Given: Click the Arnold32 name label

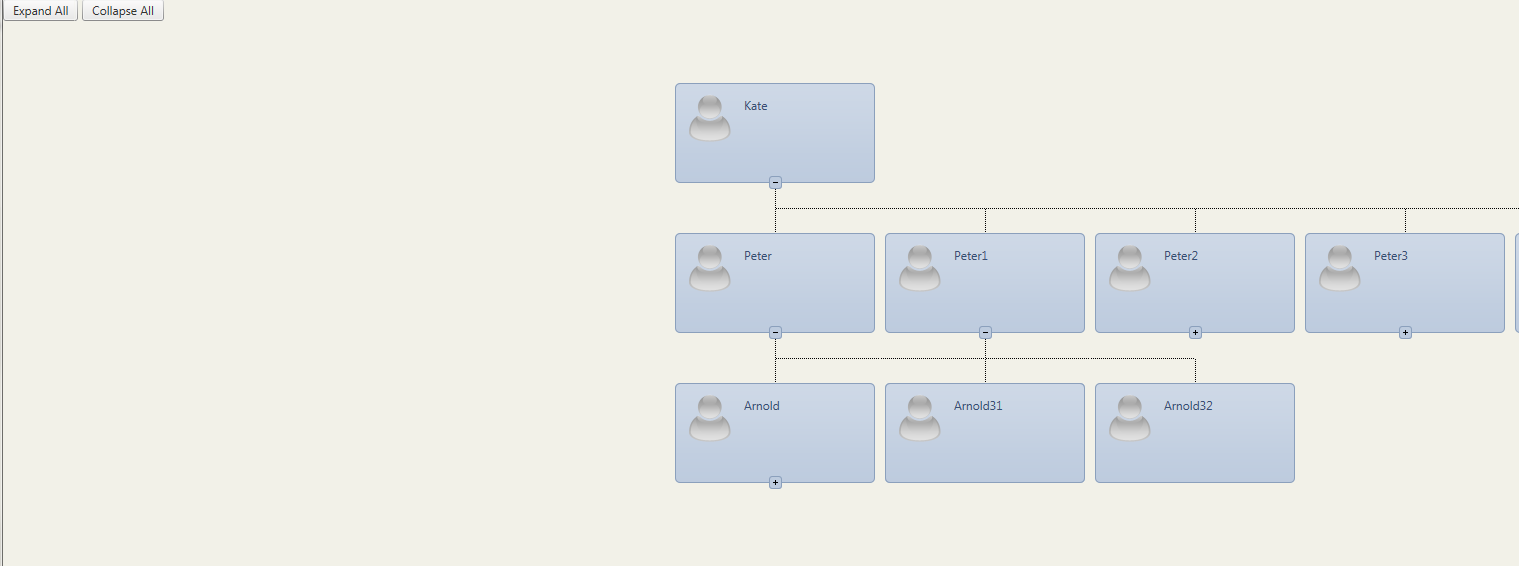Looking at the screenshot, I should pyautogui.click(x=1188, y=406).
